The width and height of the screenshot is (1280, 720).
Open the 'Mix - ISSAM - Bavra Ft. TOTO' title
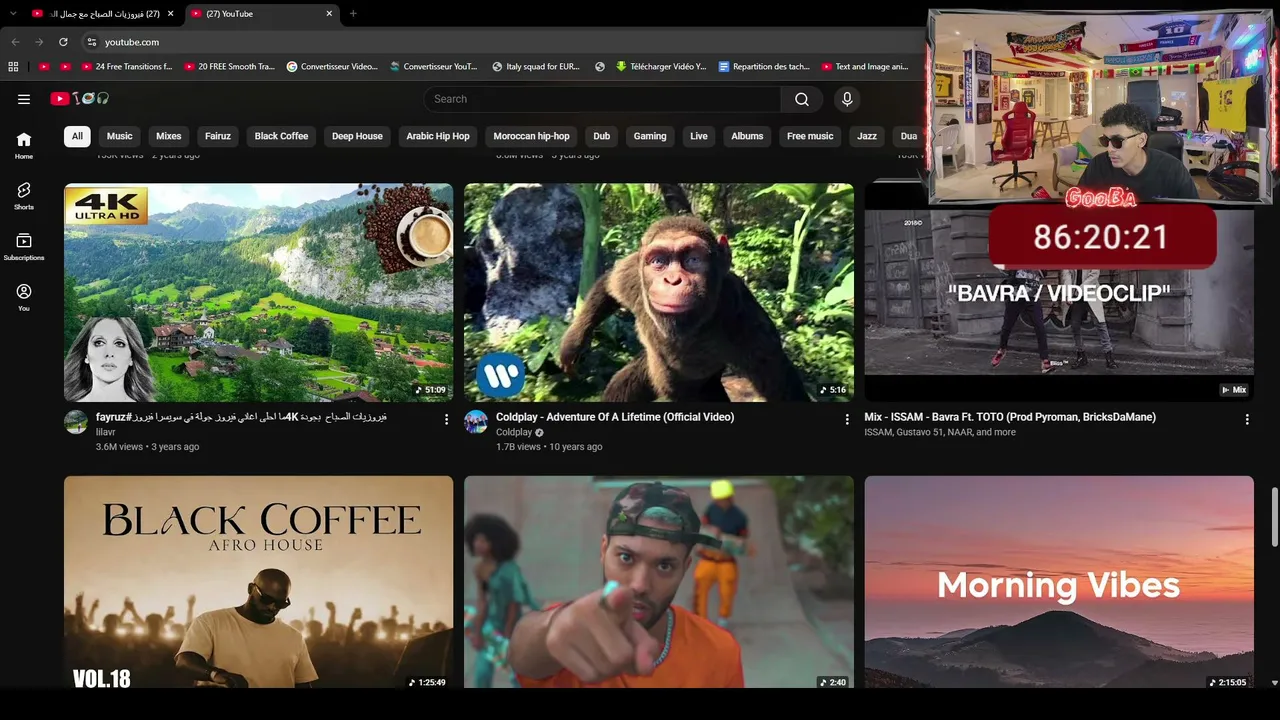coord(1010,417)
